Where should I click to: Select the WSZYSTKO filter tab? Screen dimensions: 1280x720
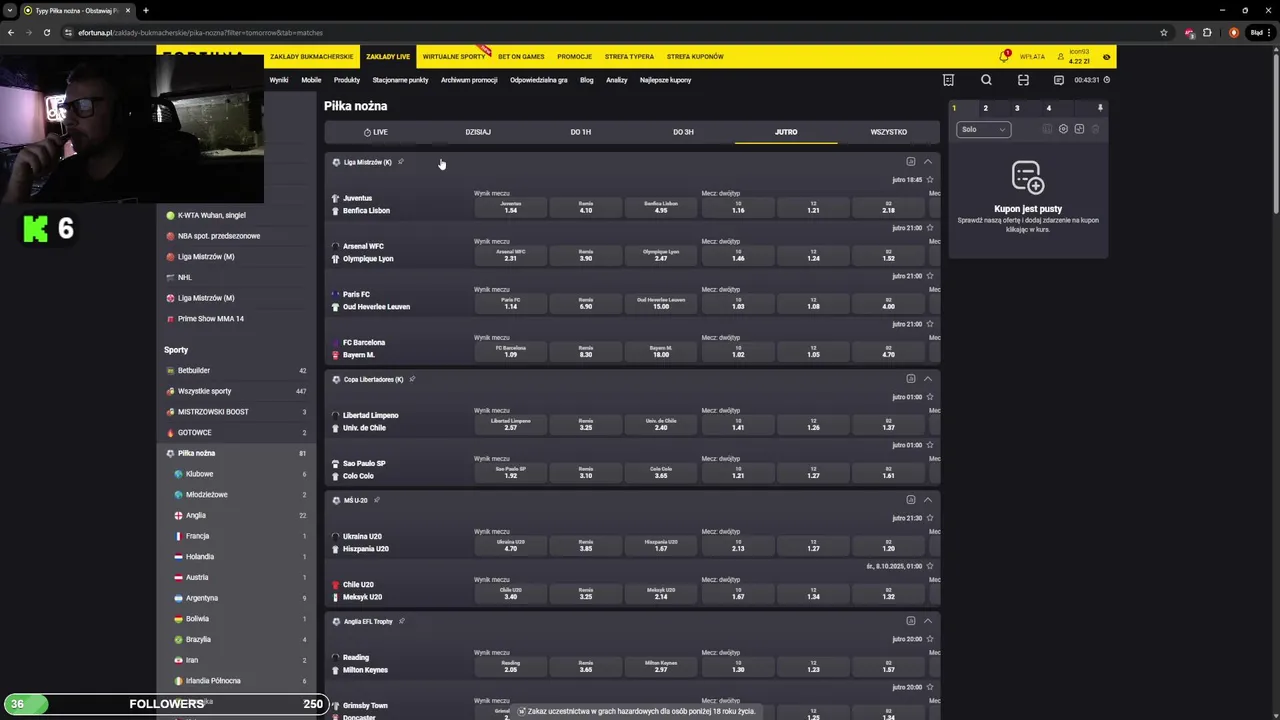(889, 132)
